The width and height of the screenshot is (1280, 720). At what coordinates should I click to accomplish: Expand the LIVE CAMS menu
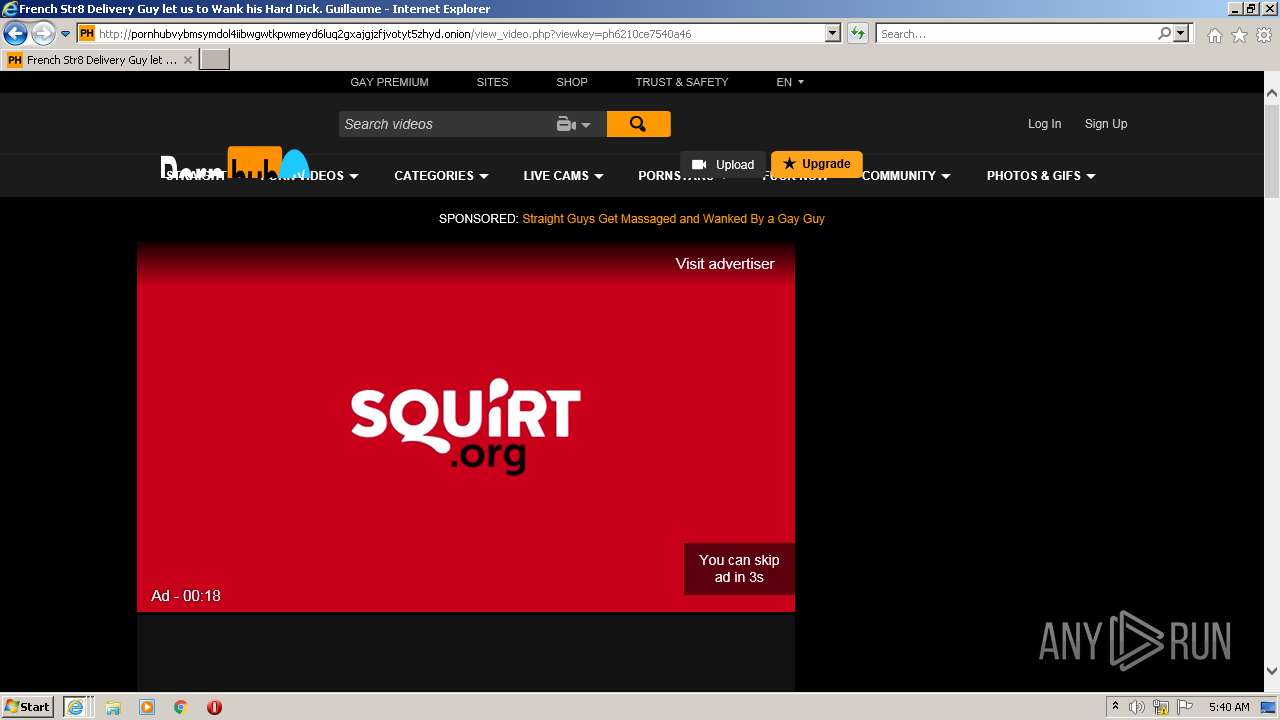click(x=563, y=176)
